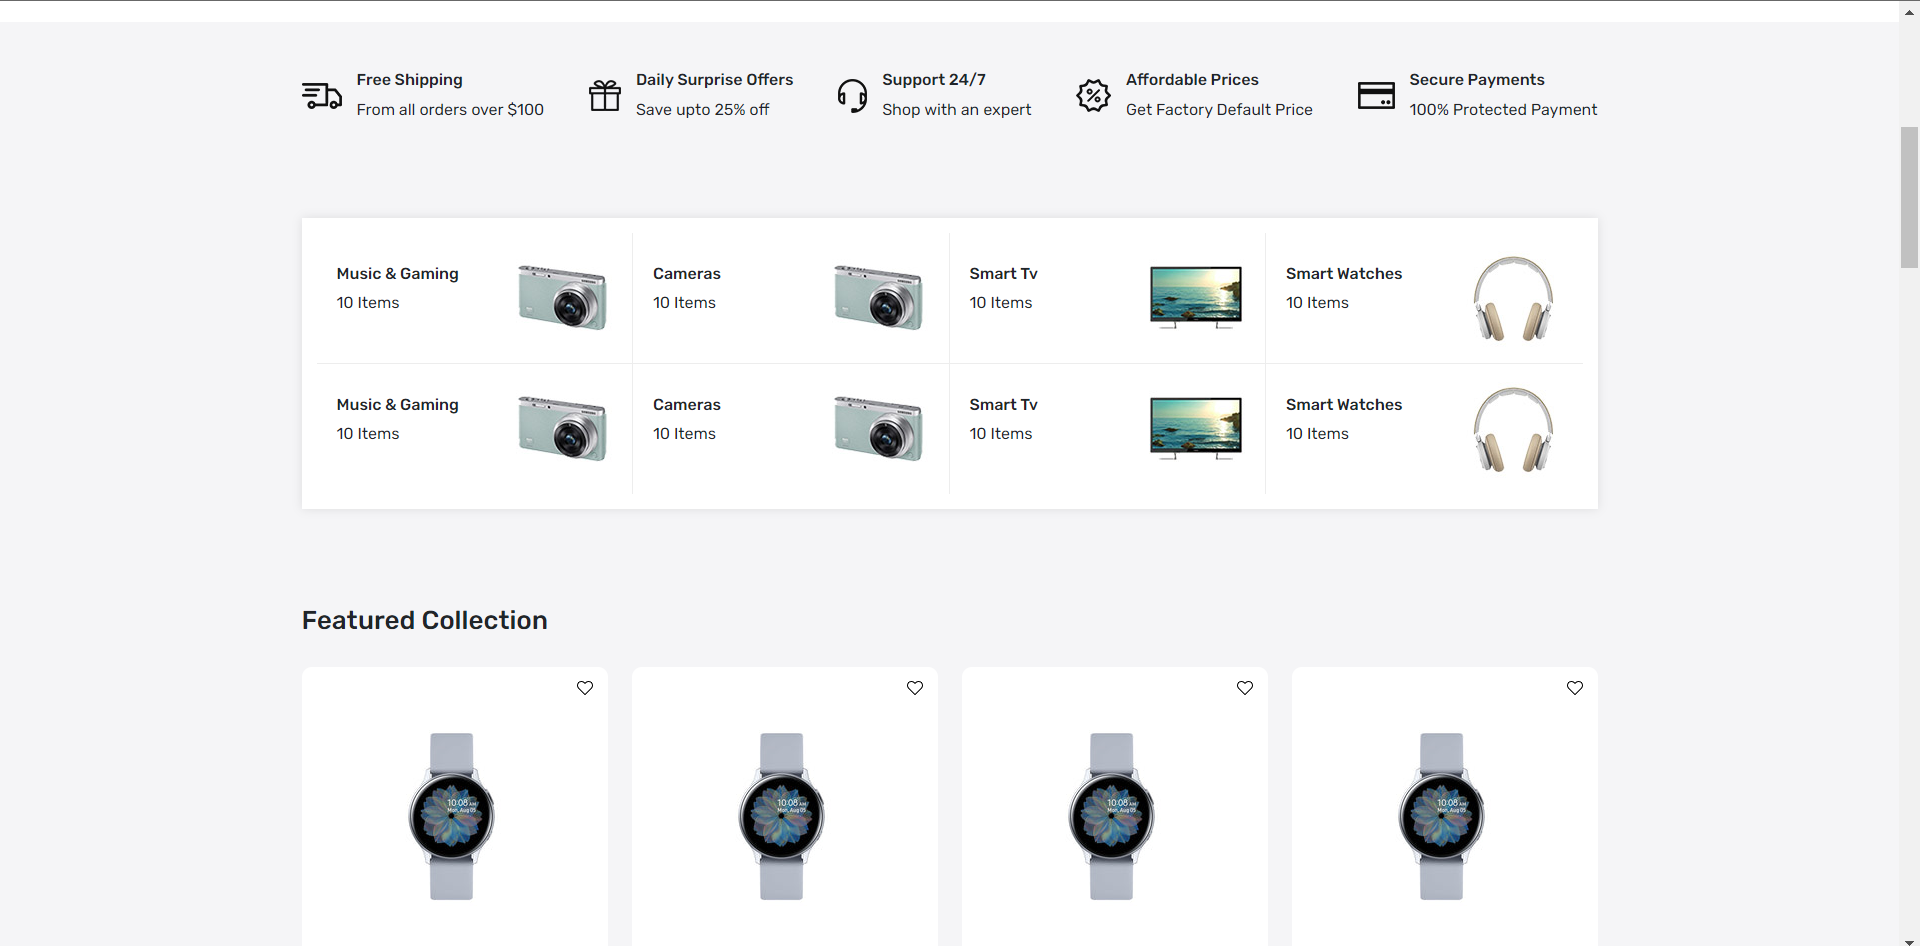Click the scrollbar up arrow
This screenshot has width=1920, height=946.
[1908, 10]
